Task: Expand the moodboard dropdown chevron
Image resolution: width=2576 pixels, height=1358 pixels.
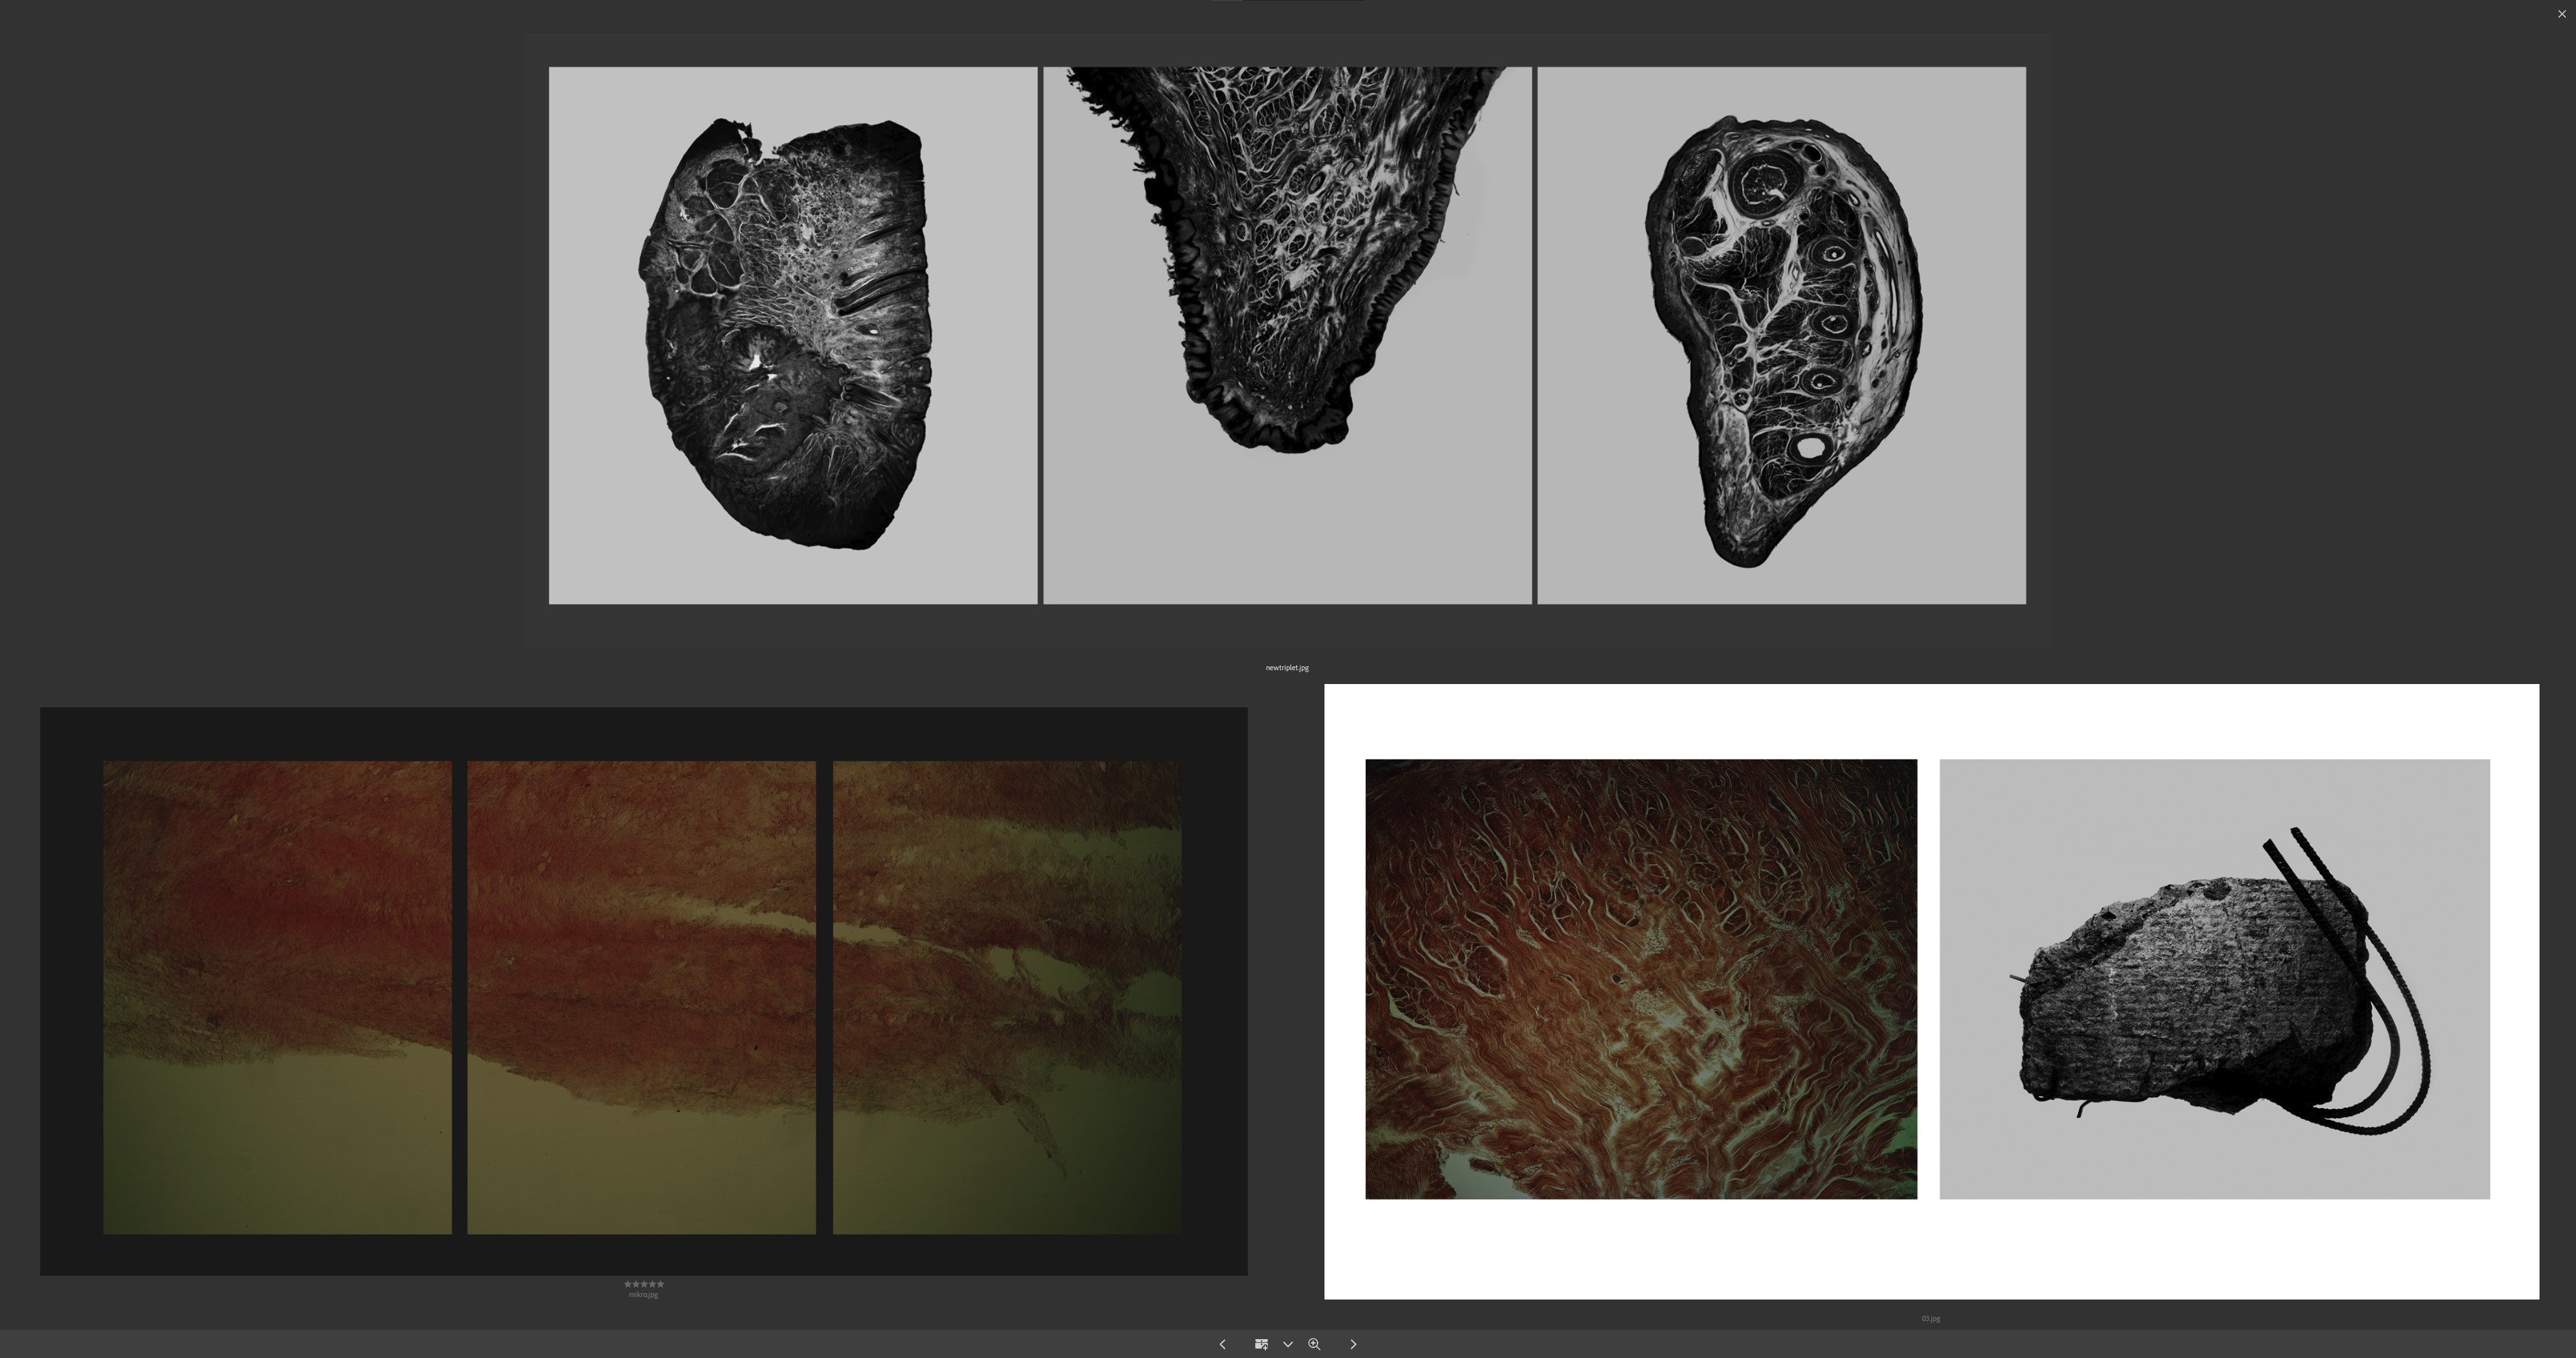Action: 1288,1344
